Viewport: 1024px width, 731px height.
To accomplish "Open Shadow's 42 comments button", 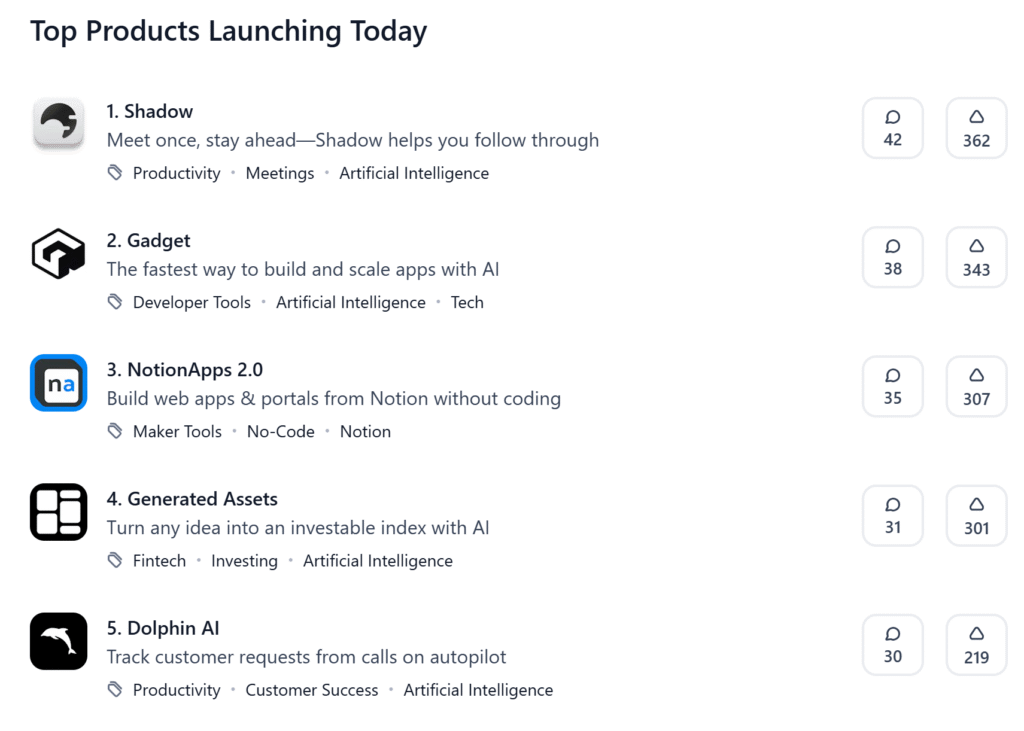I will 893,128.
